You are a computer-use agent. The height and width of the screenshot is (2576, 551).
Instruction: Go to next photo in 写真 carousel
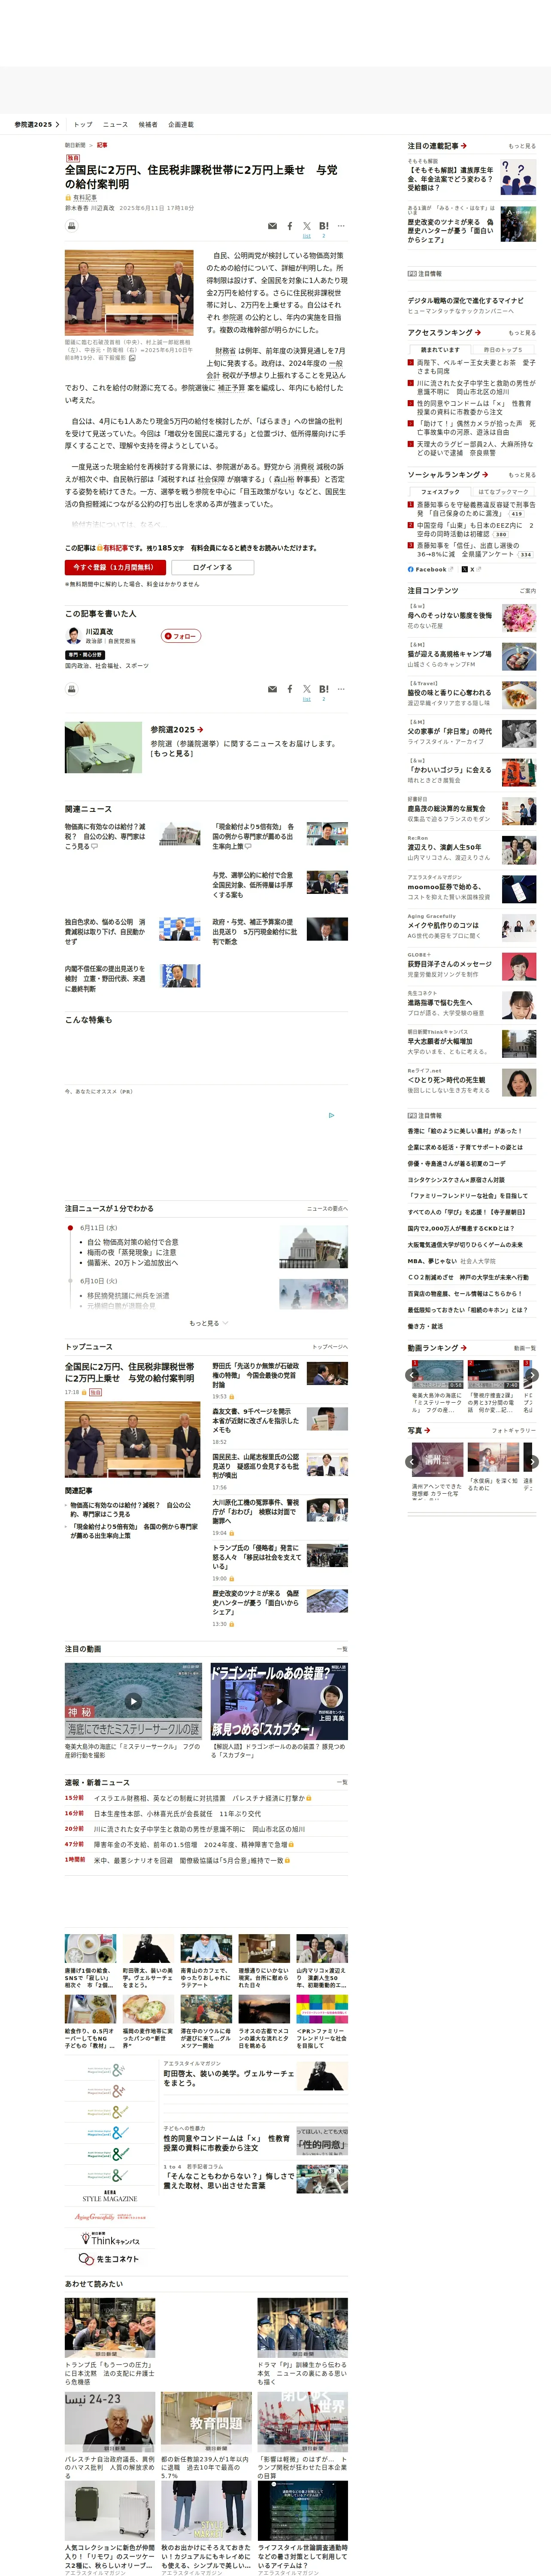(x=532, y=1461)
